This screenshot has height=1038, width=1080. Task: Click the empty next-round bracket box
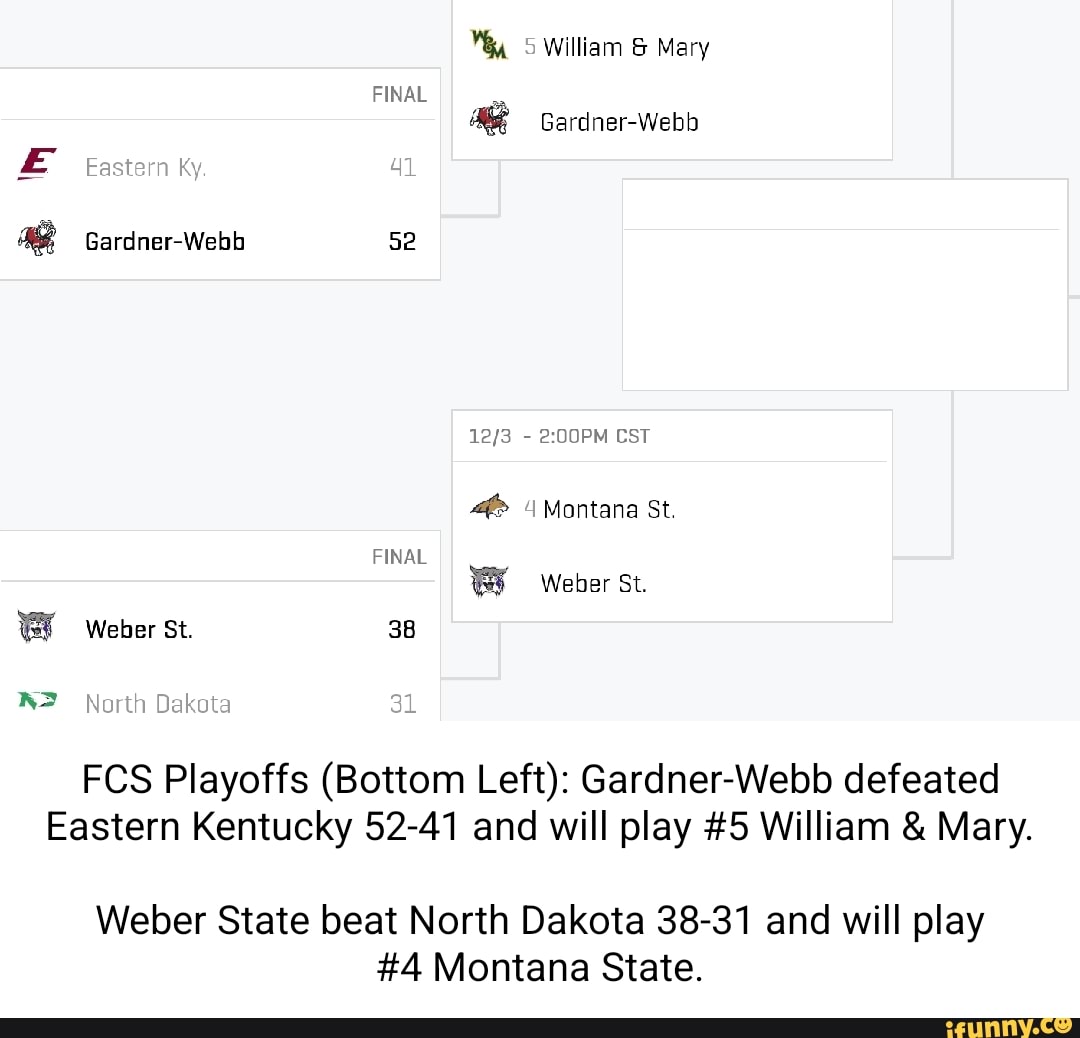point(845,285)
